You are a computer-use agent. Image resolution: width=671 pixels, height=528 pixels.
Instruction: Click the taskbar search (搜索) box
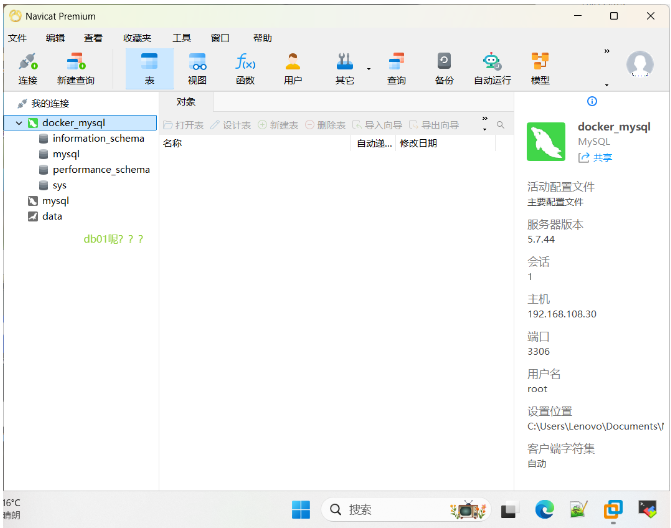(405, 510)
